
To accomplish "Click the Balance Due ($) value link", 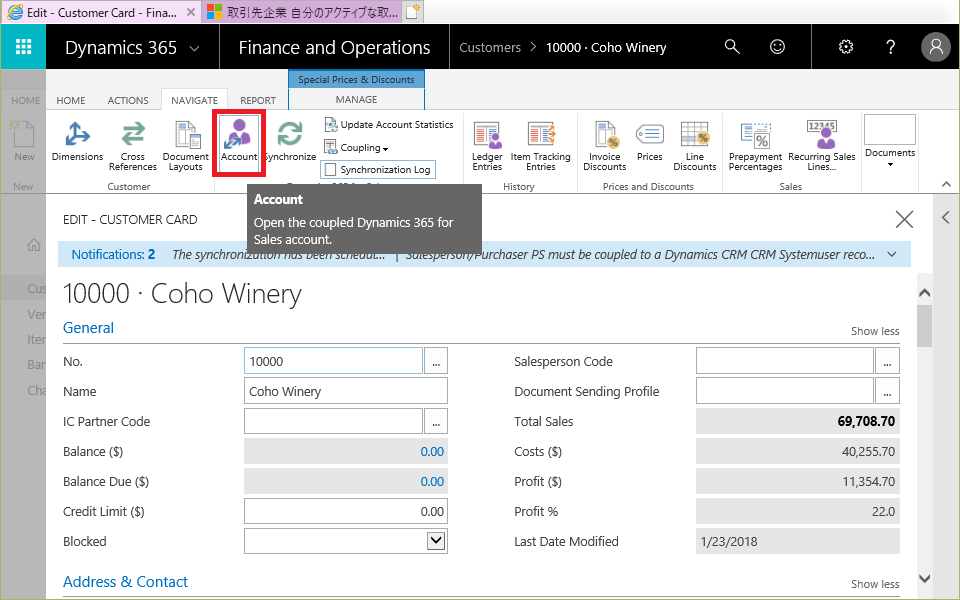I will pos(432,482).
